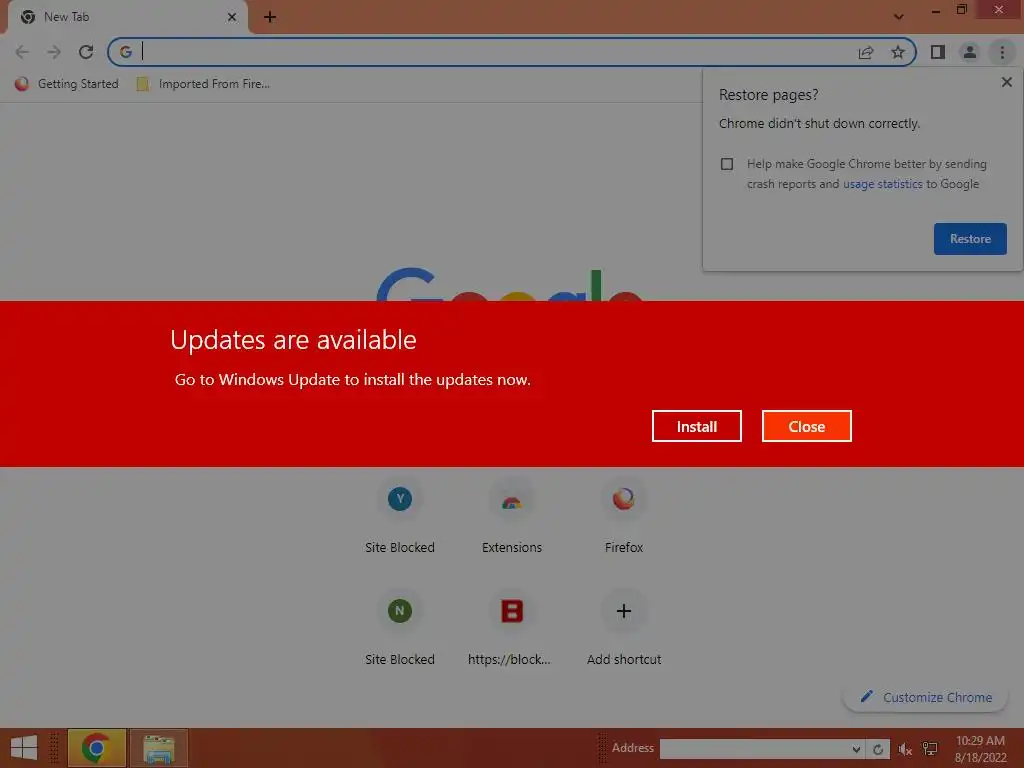Open the first Site Blocked shortcut with V icon
Image resolution: width=1024 pixels, height=768 pixels.
pos(400,517)
